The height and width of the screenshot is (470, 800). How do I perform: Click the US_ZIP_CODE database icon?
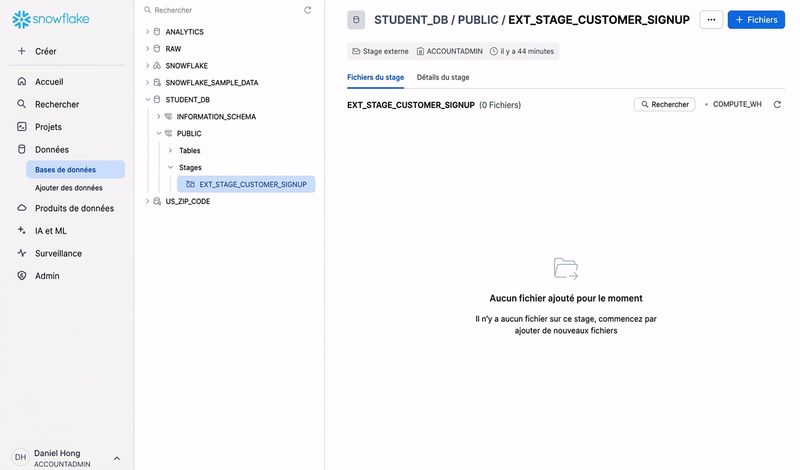point(157,201)
